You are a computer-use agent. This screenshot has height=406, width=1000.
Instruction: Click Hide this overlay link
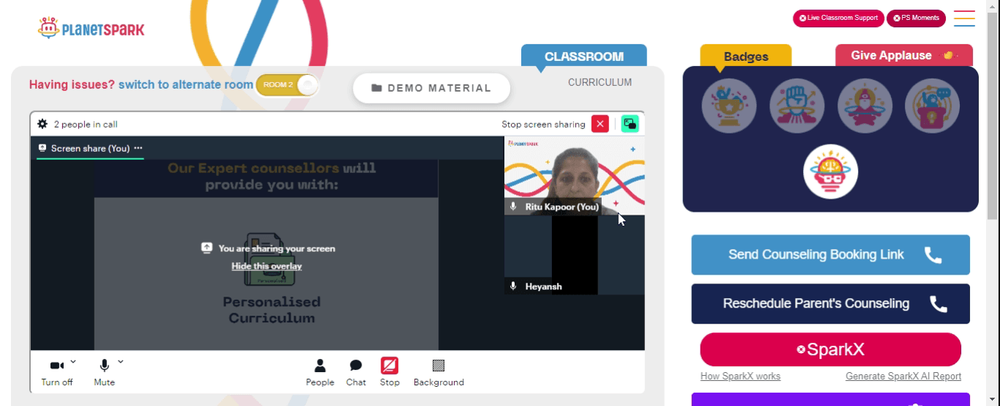[267, 266]
